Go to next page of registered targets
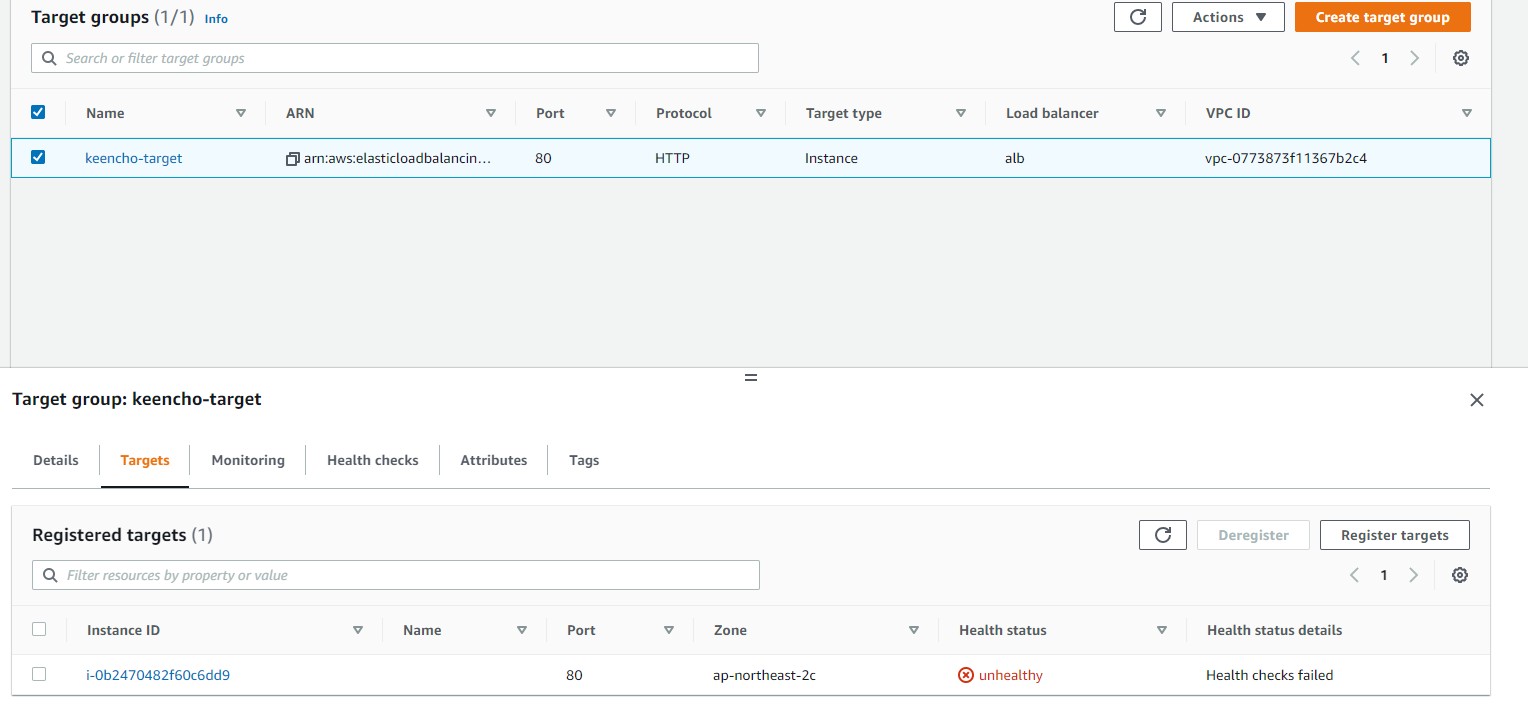Image resolution: width=1528 pixels, height=727 pixels. pos(1413,575)
